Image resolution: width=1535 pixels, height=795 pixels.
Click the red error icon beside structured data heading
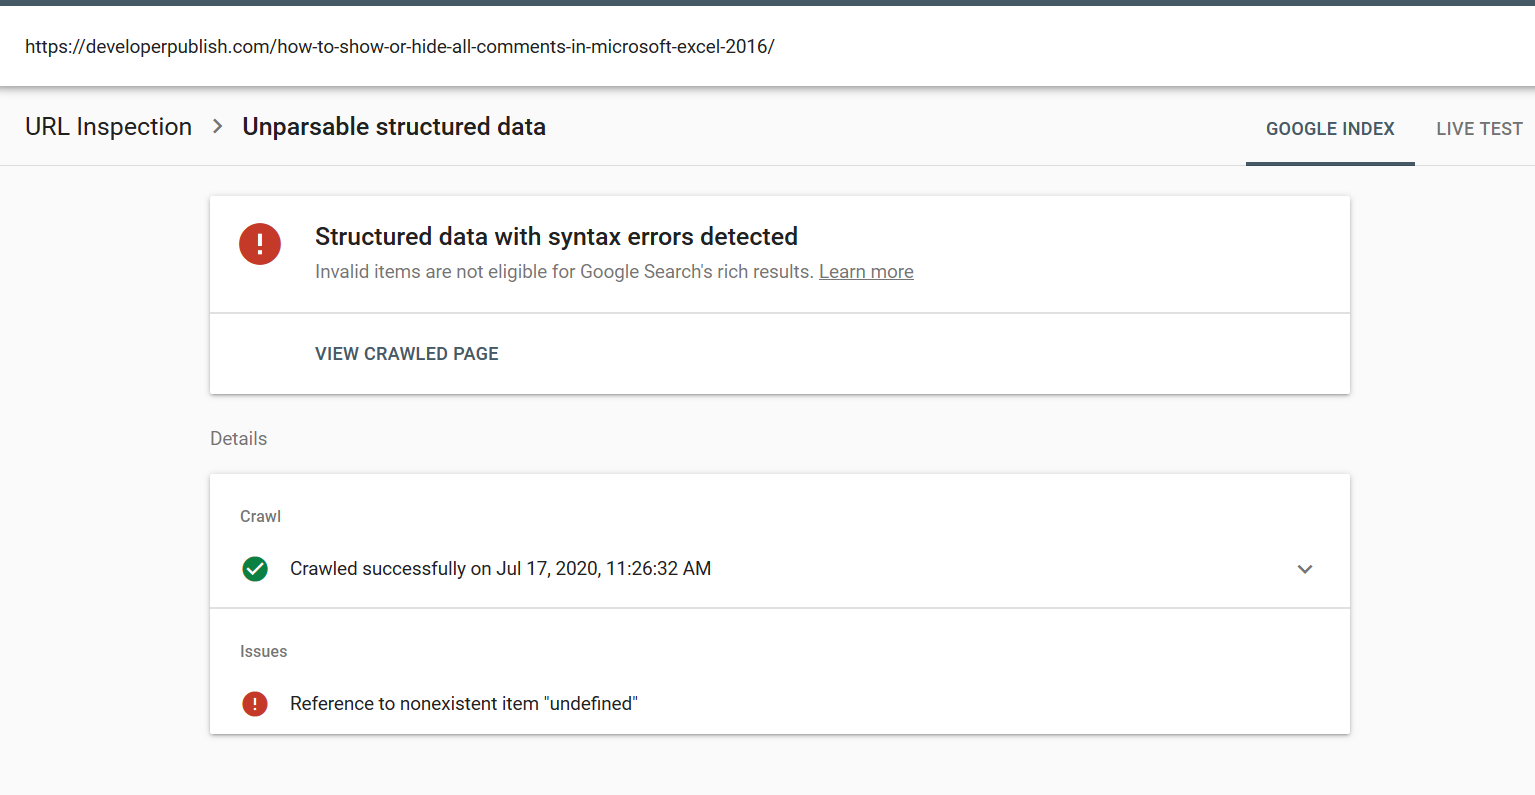(260, 244)
